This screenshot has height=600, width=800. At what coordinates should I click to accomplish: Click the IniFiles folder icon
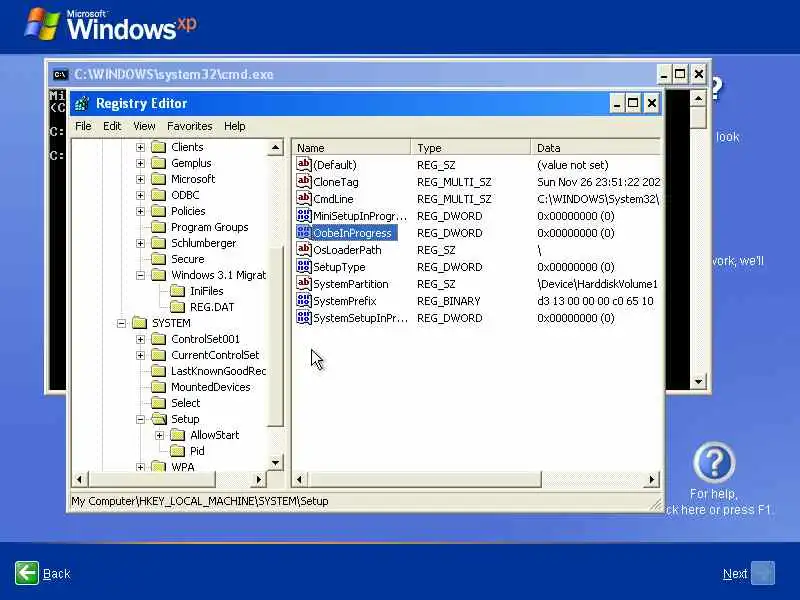(178, 291)
